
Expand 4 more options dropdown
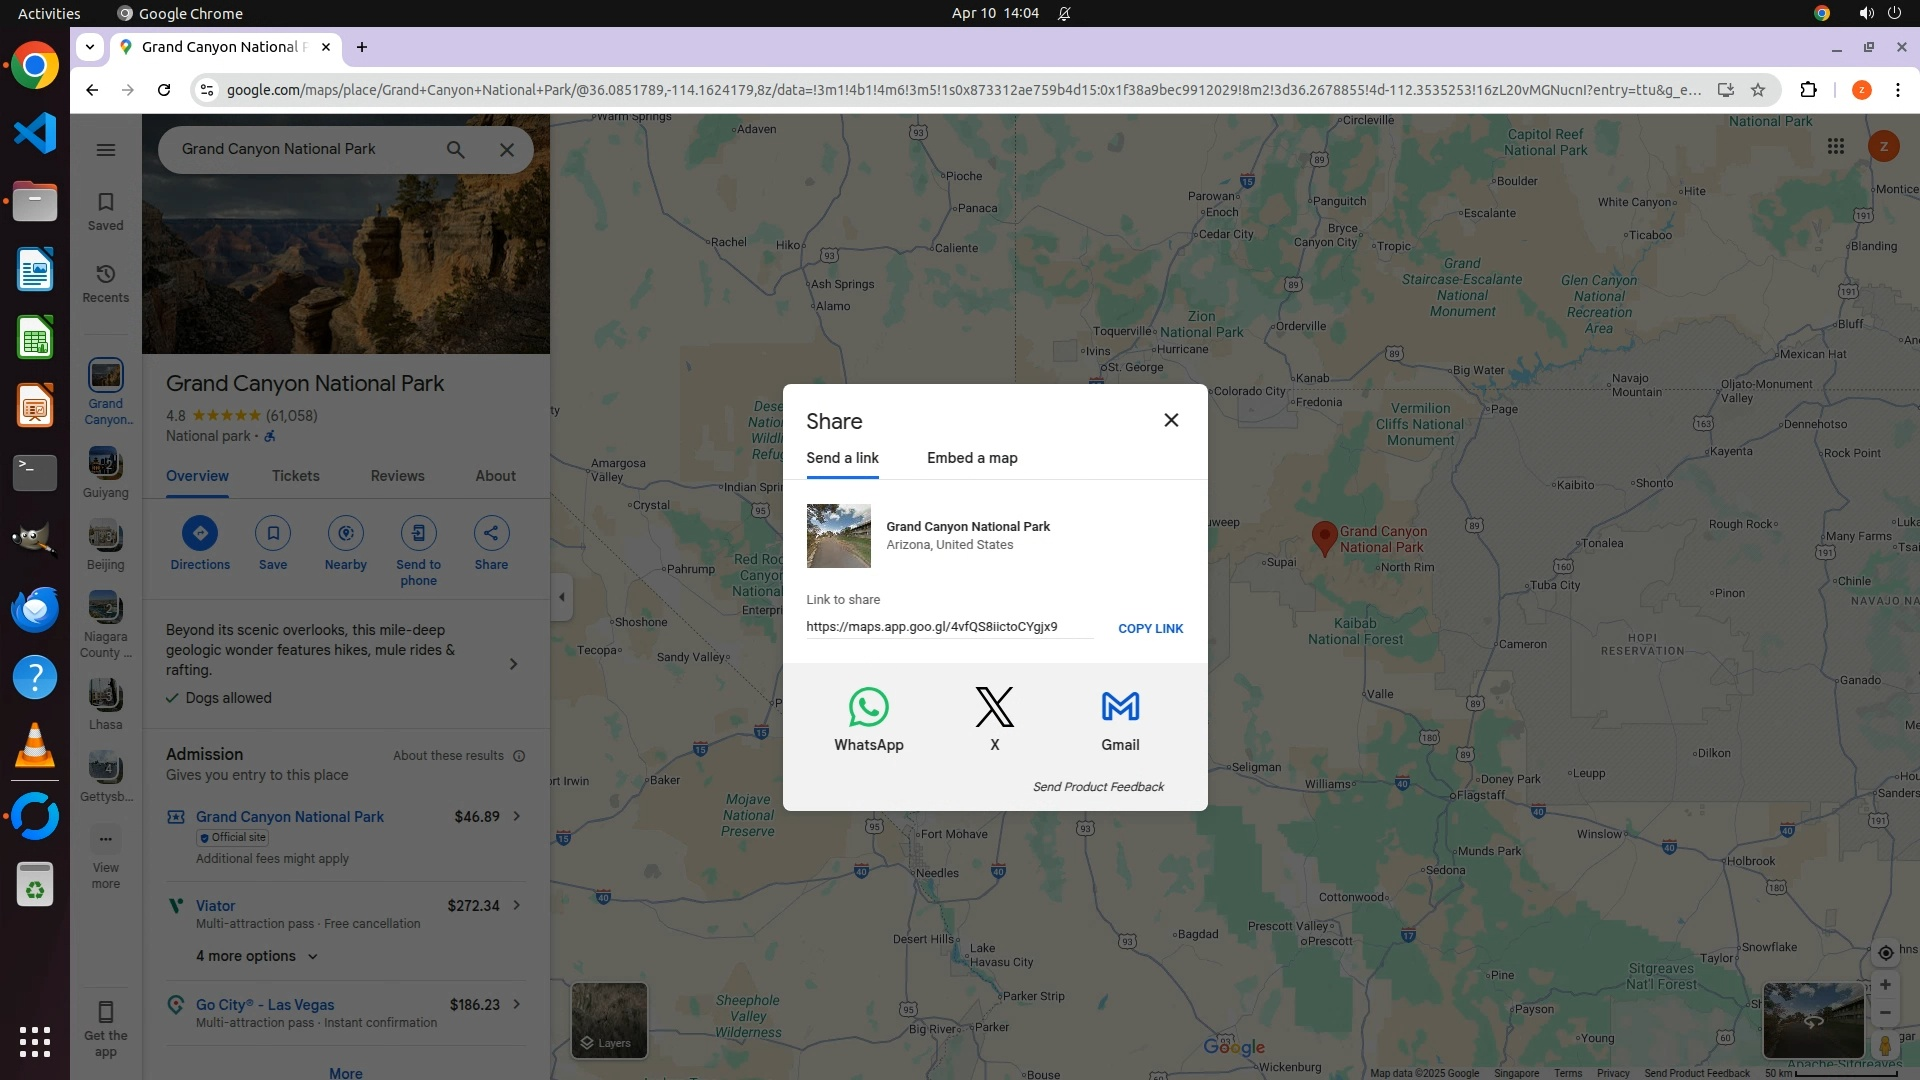[256, 956]
